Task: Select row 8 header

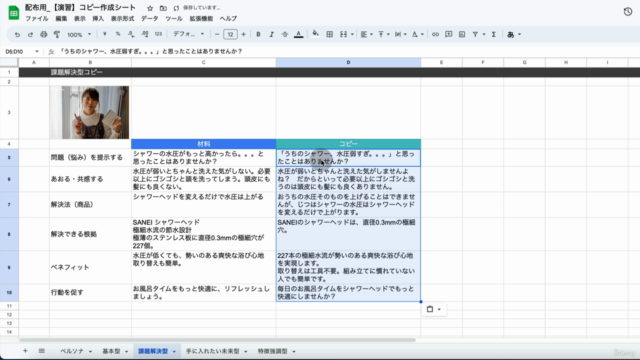Action: tap(9, 234)
